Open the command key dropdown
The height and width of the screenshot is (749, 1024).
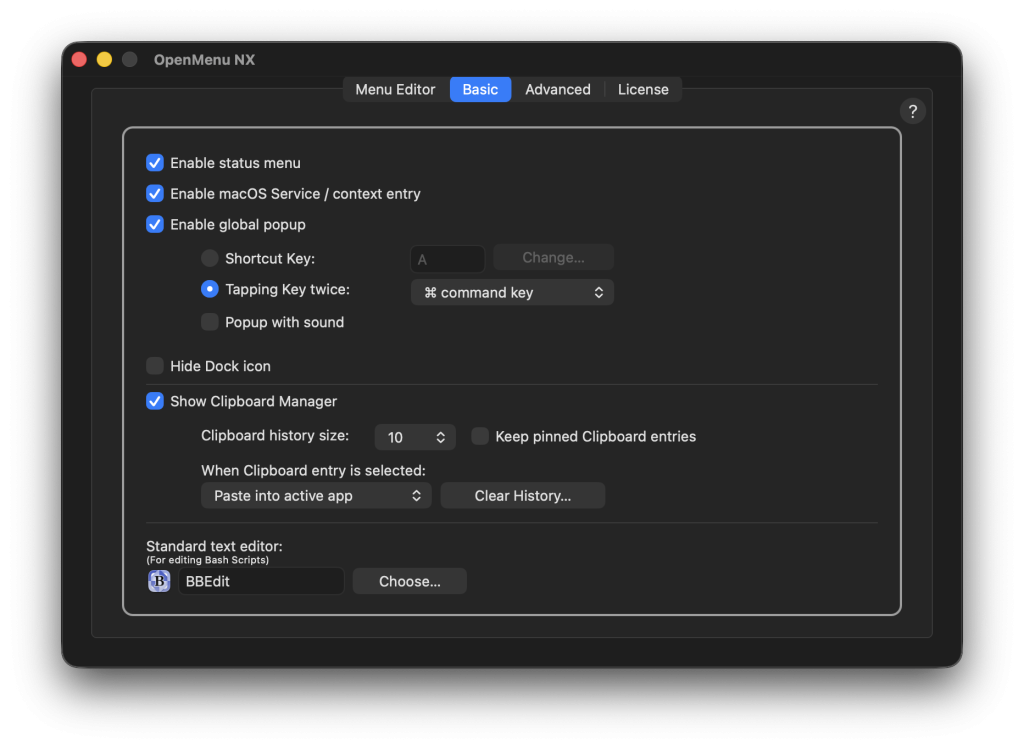click(x=512, y=293)
